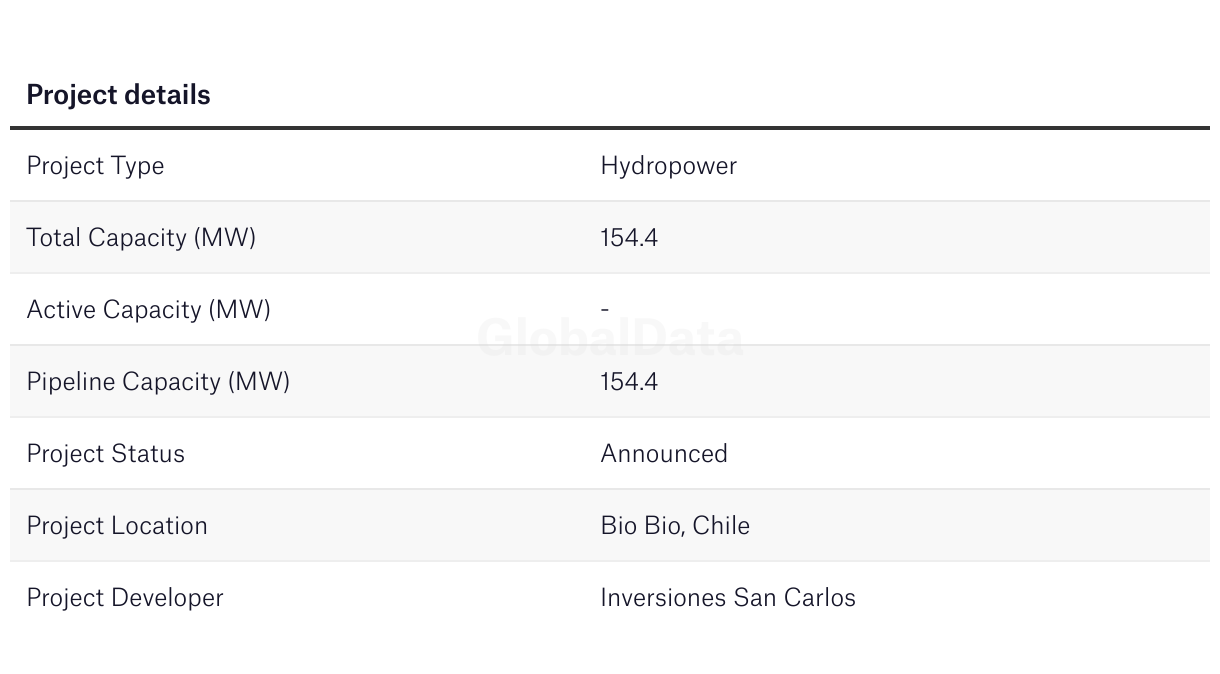Click the Project details heading

[x=118, y=95]
